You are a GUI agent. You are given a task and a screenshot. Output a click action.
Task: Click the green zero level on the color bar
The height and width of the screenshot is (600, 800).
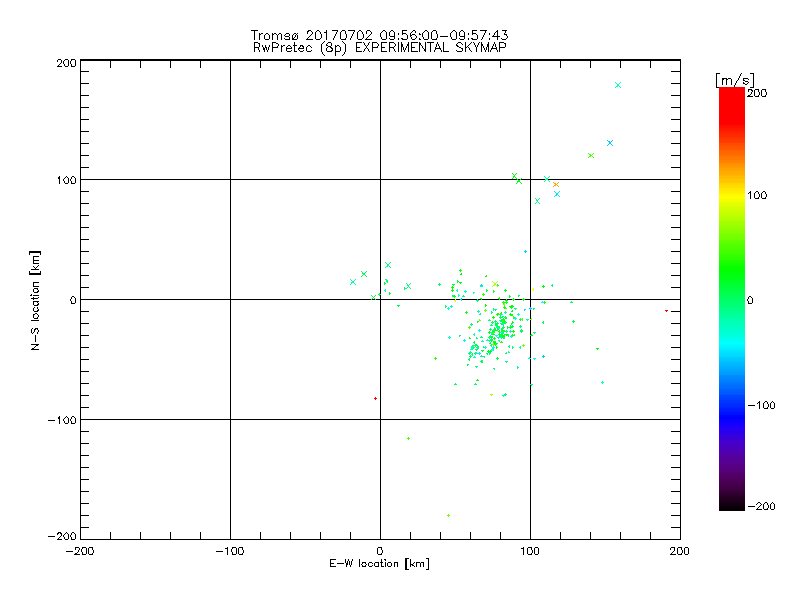(732, 299)
